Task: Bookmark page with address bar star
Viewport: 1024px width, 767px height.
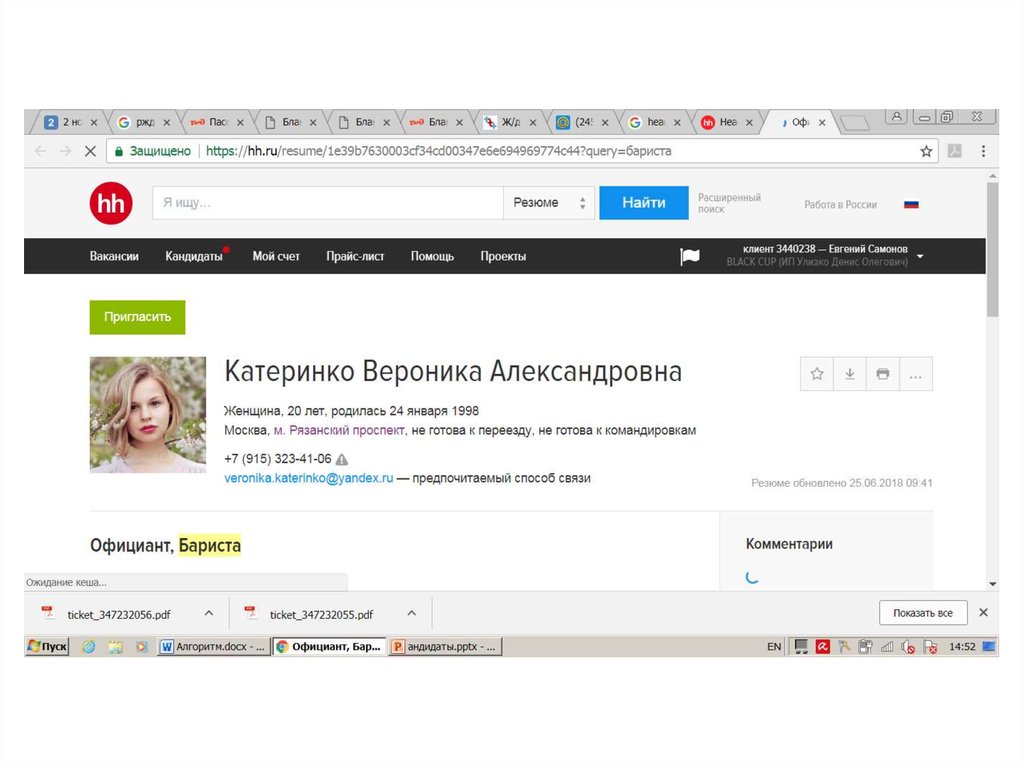Action: [926, 151]
